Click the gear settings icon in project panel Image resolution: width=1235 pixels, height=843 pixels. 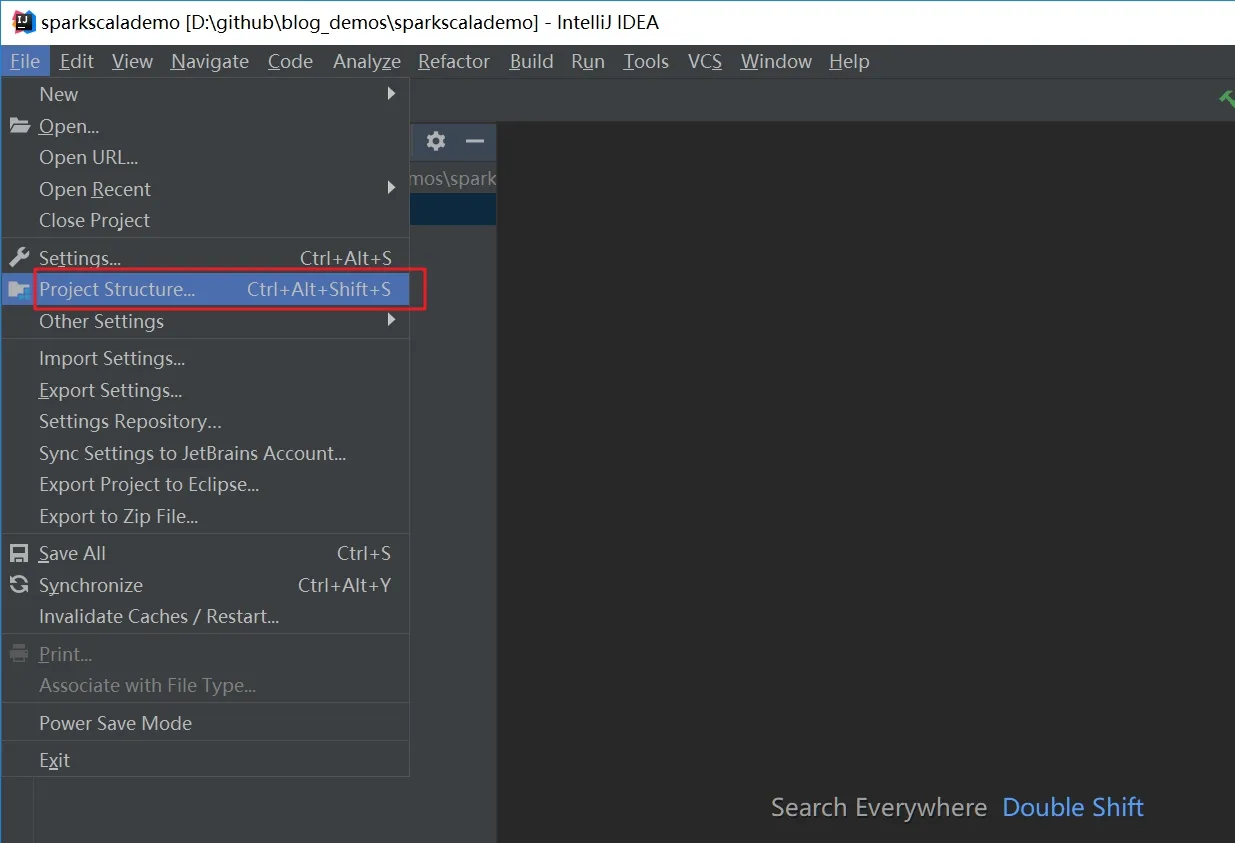(435, 141)
